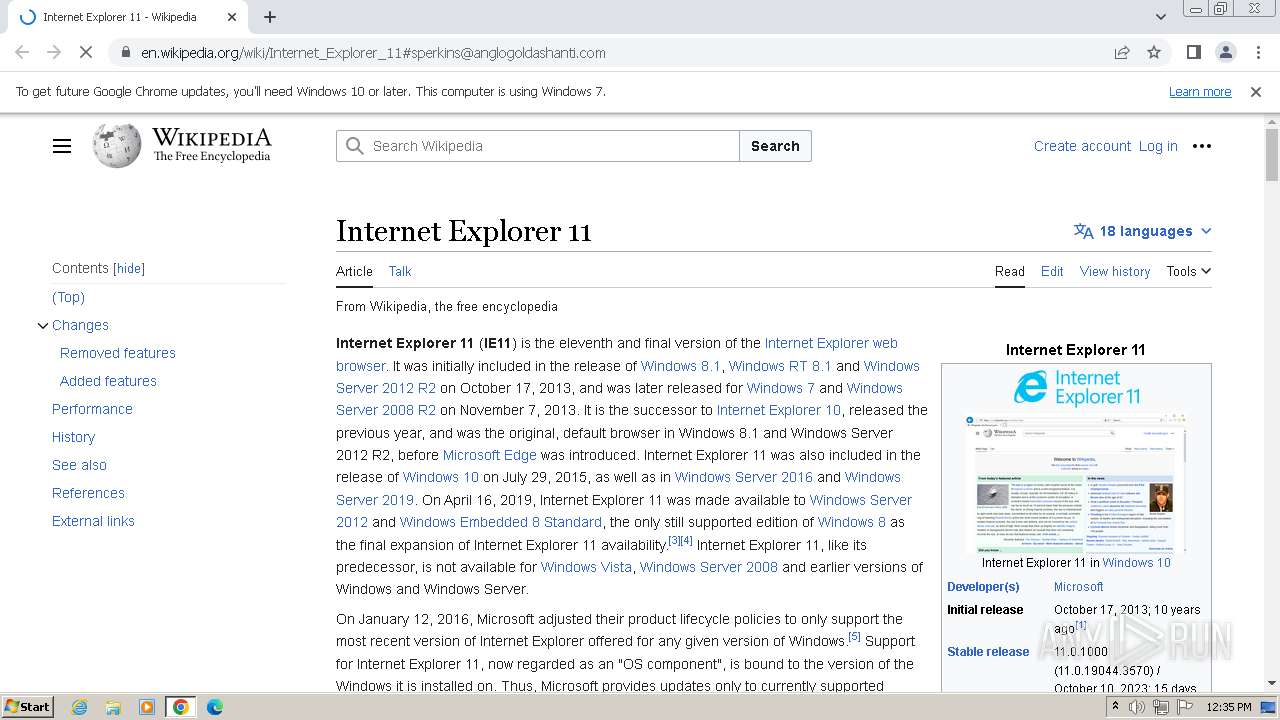Collapse the Changes section in contents
1280x720 pixels.
pos(42,326)
